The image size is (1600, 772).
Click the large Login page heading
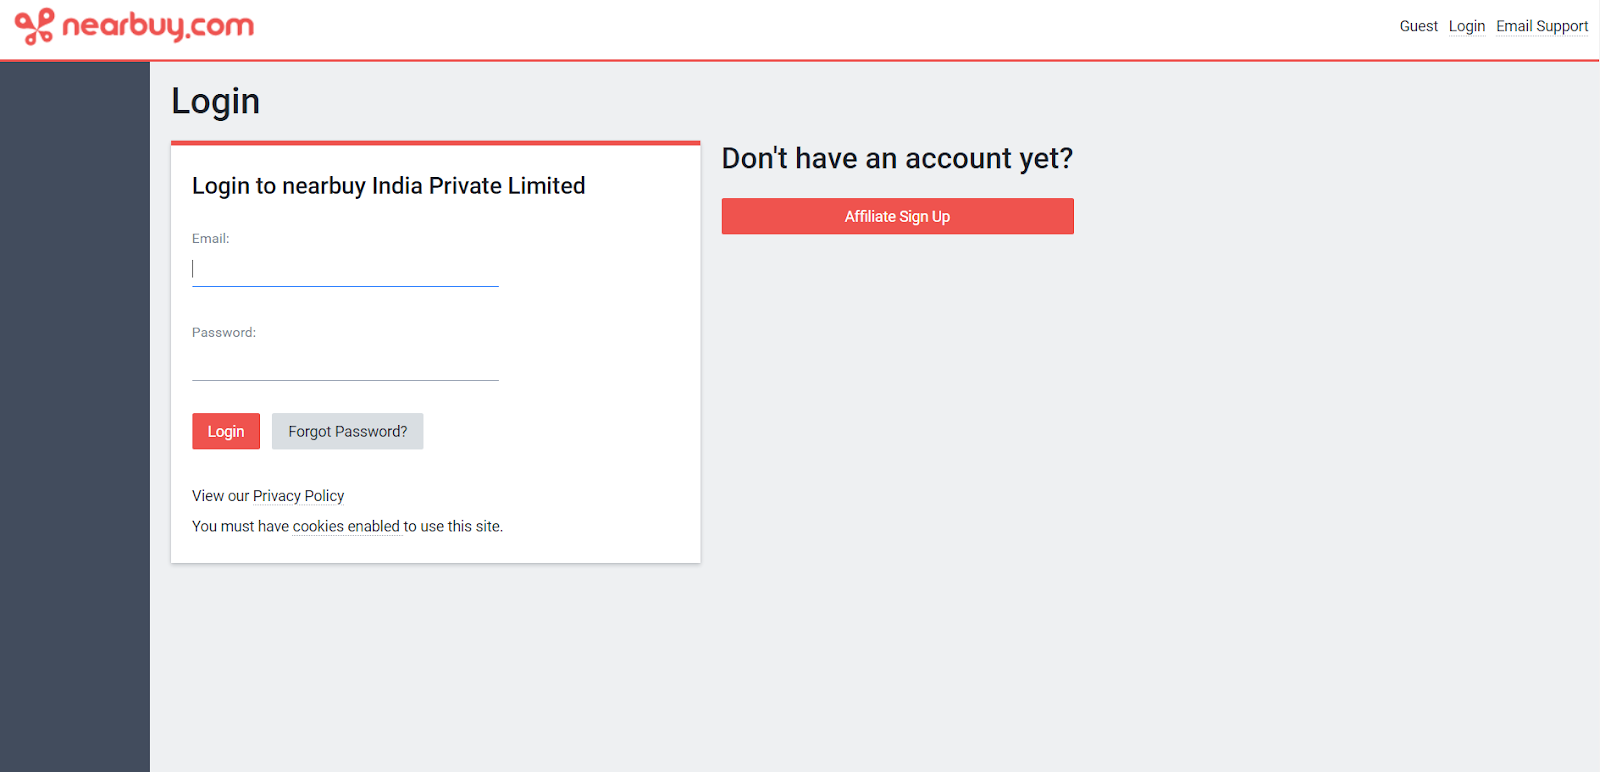pyautogui.click(x=215, y=101)
